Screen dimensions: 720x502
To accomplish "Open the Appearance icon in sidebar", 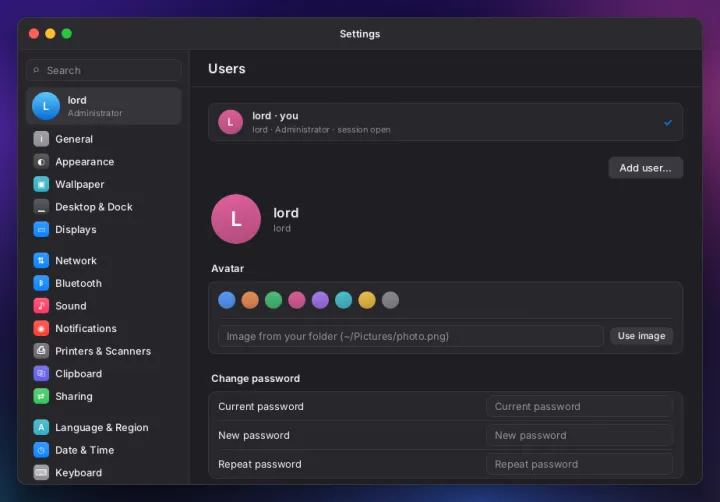I will (41, 162).
